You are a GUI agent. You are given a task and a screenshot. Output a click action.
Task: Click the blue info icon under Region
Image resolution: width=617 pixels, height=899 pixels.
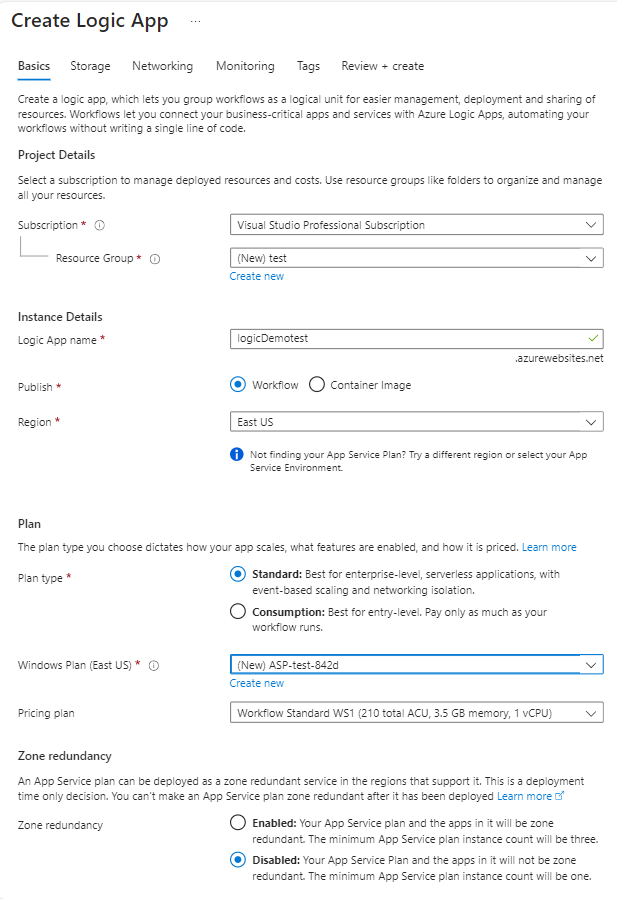point(237,454)
